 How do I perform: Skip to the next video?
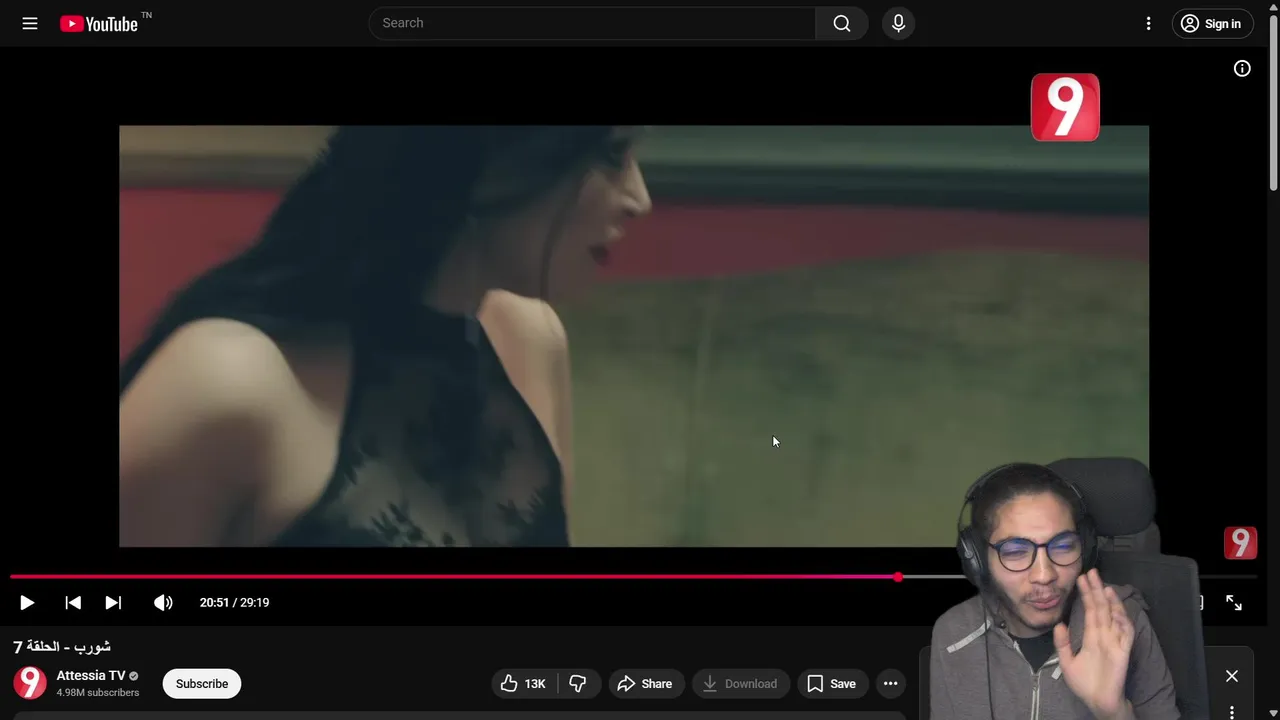pos(113,602)
